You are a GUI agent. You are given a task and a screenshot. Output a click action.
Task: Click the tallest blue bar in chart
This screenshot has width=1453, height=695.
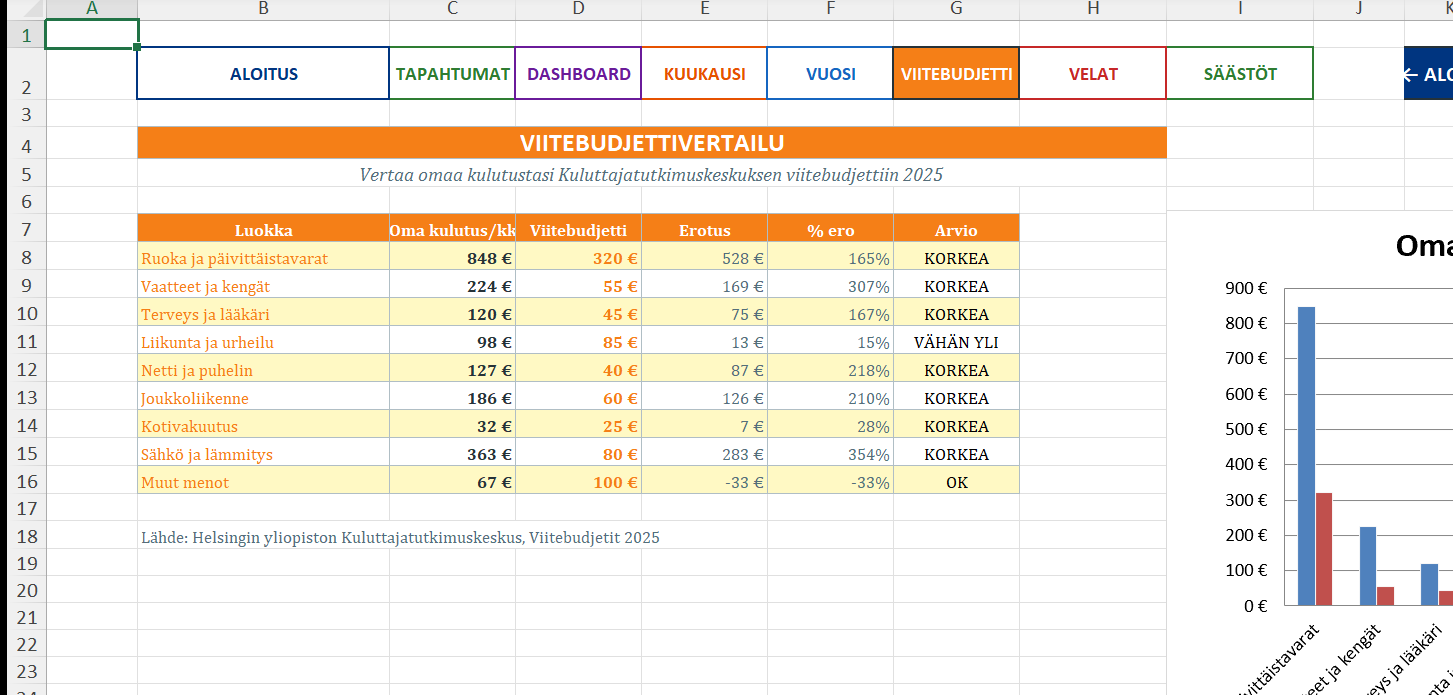[x=1306, y=456]
